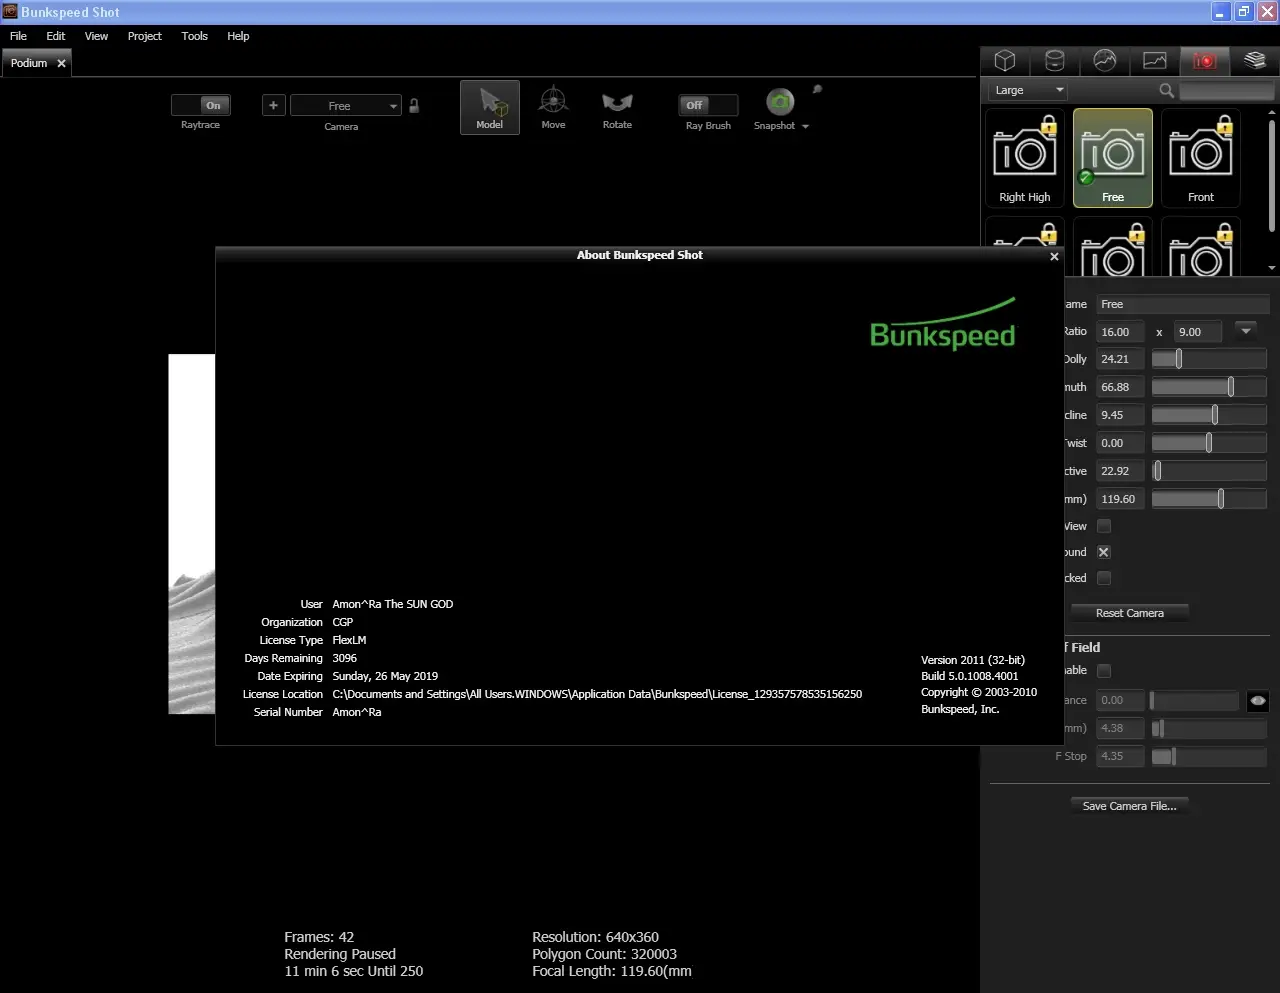Open the Backplates tab image icon
The width and height of the screenshot is (1280, 993).
click(1155, 61)
